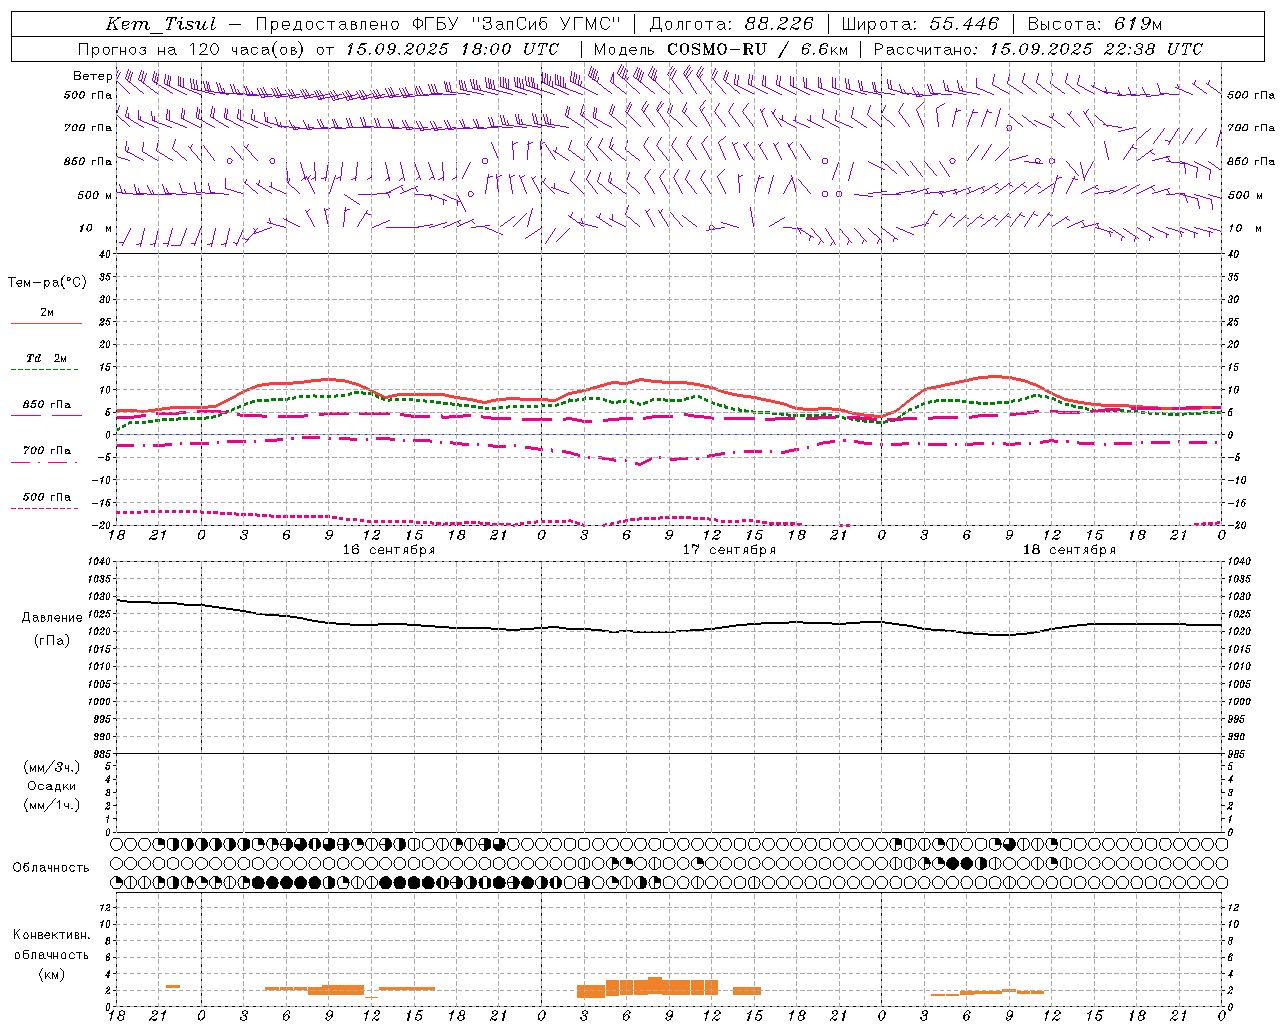Click the 'Давление' pressure panel label

point(52,617)
